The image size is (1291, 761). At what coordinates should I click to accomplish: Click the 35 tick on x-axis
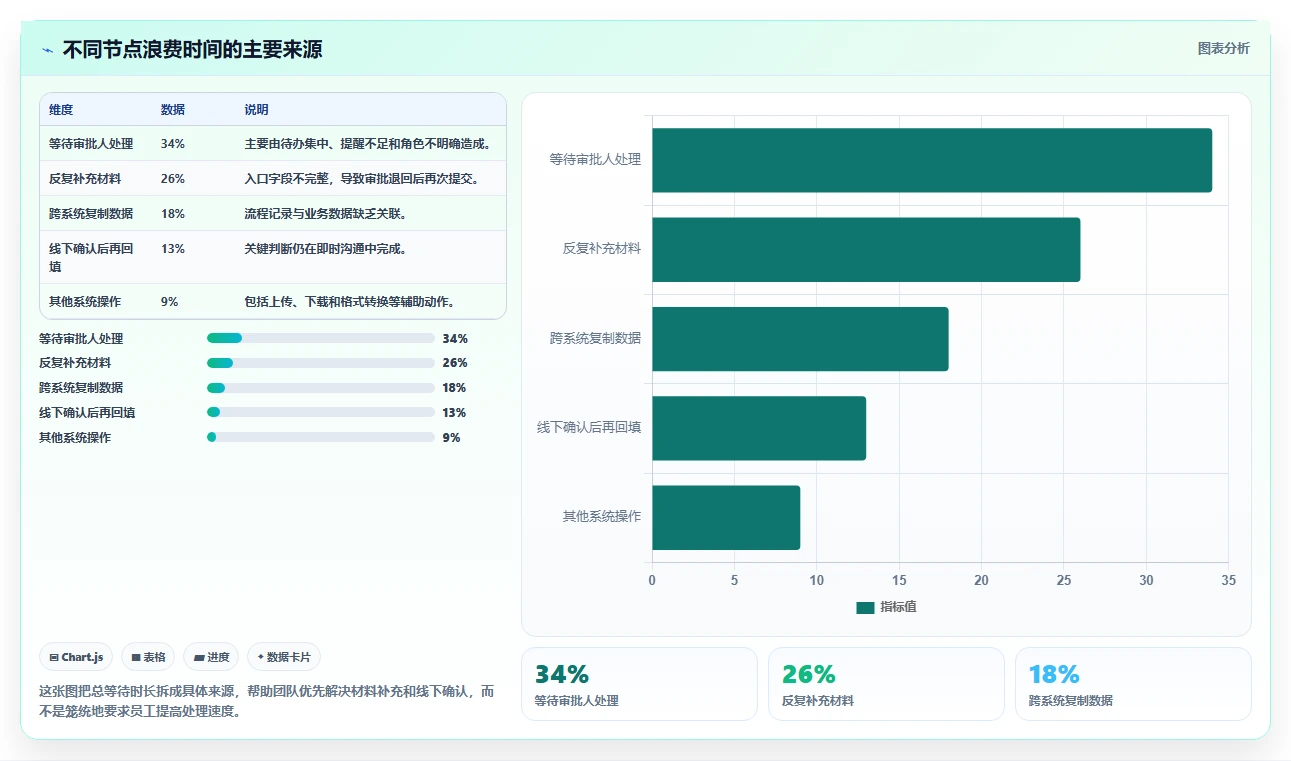pos(1228,580)
